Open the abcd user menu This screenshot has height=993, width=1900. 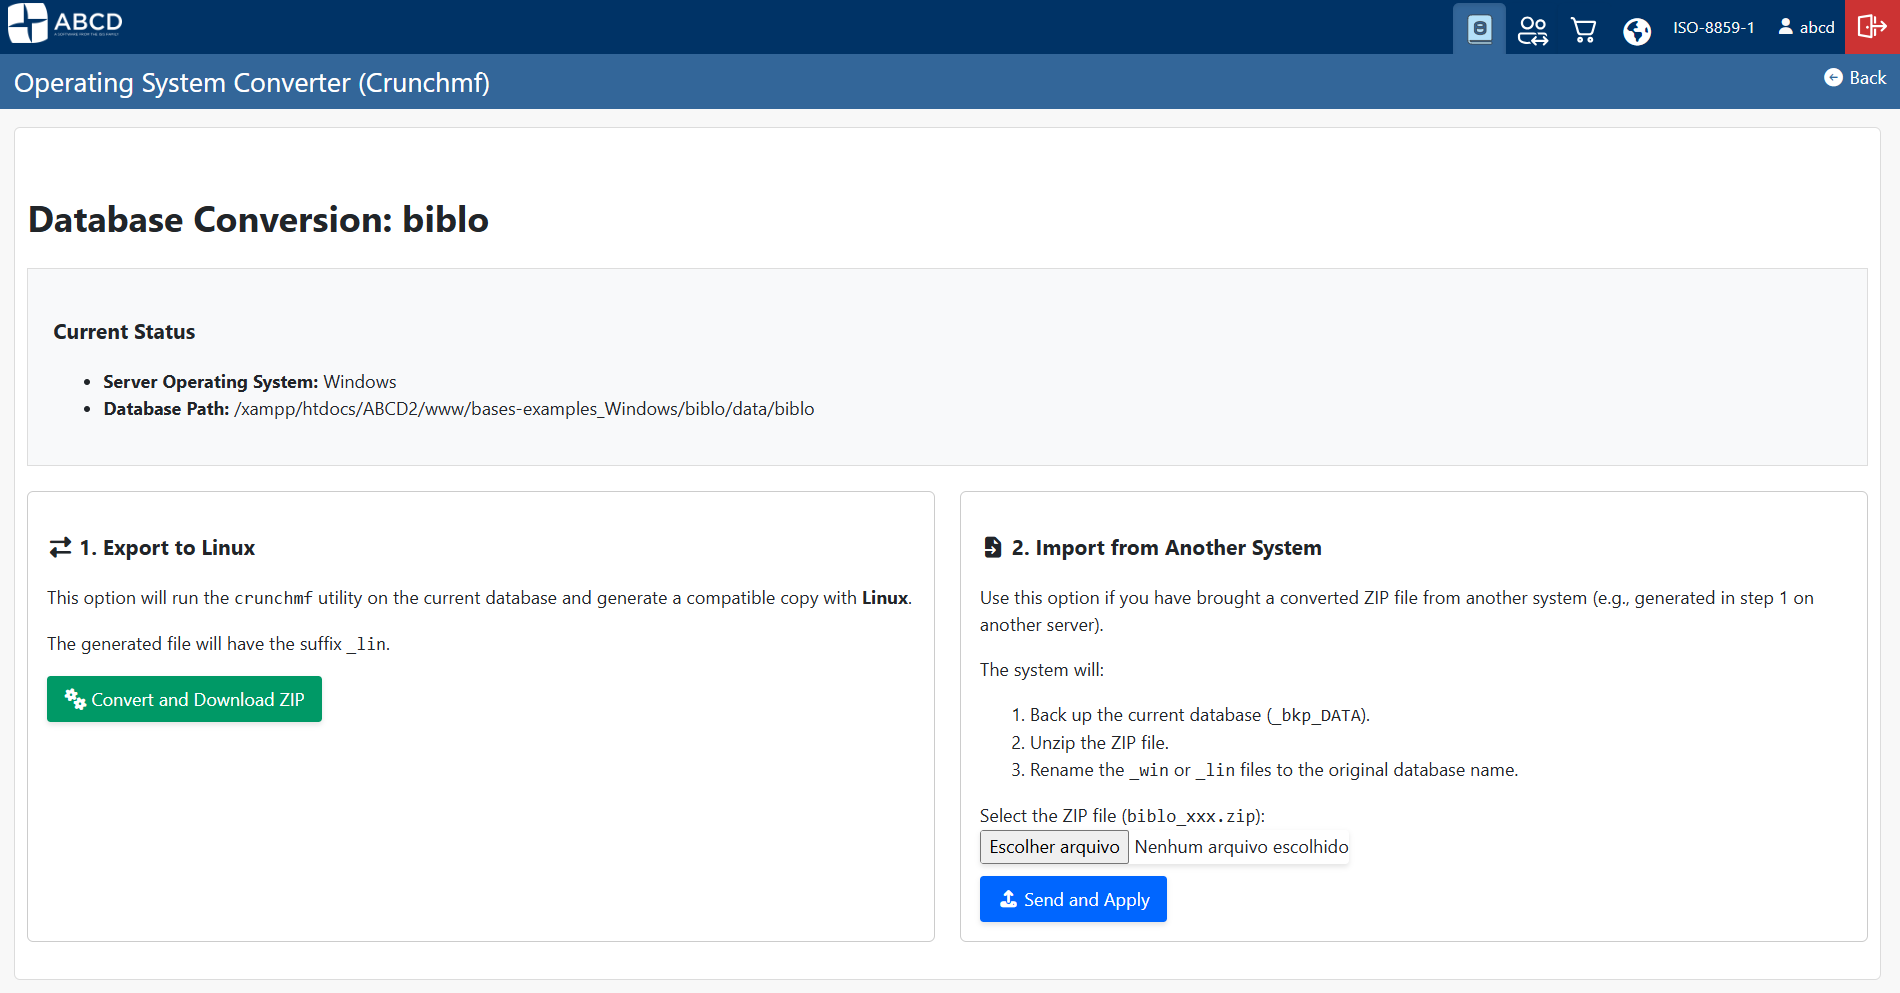coord(1804,27)
